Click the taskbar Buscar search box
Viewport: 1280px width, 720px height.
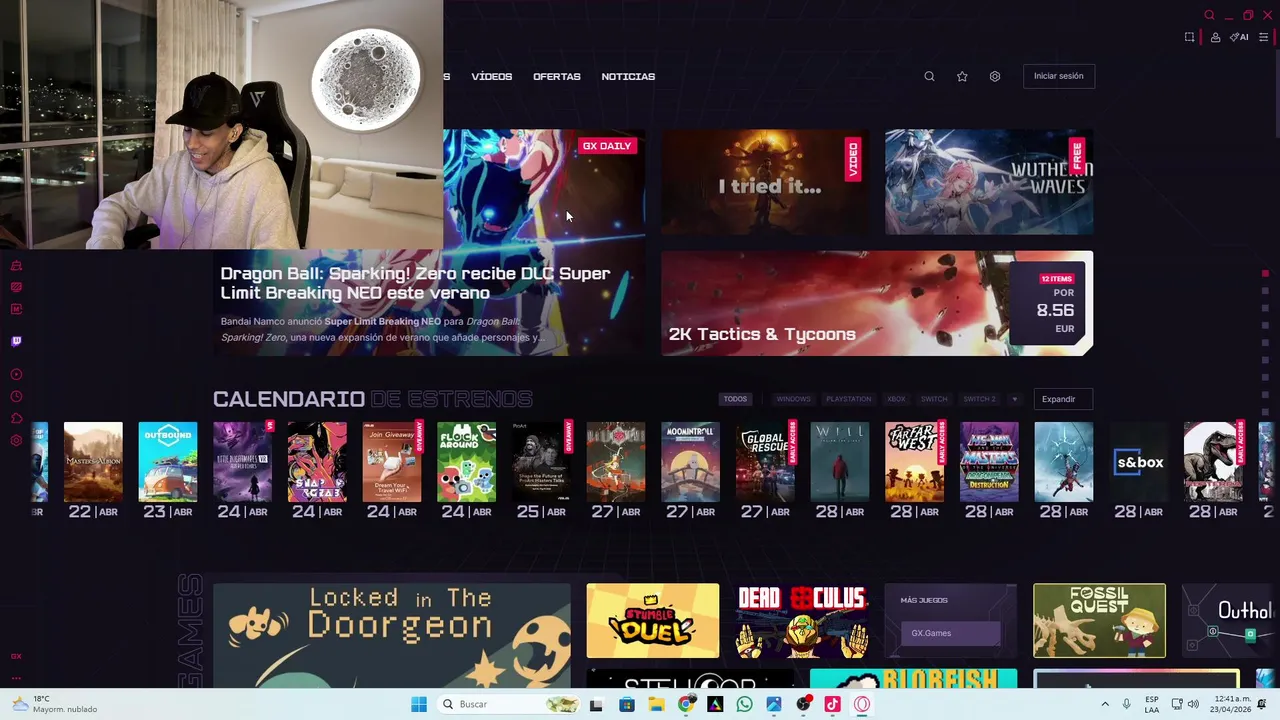[510, 704]
